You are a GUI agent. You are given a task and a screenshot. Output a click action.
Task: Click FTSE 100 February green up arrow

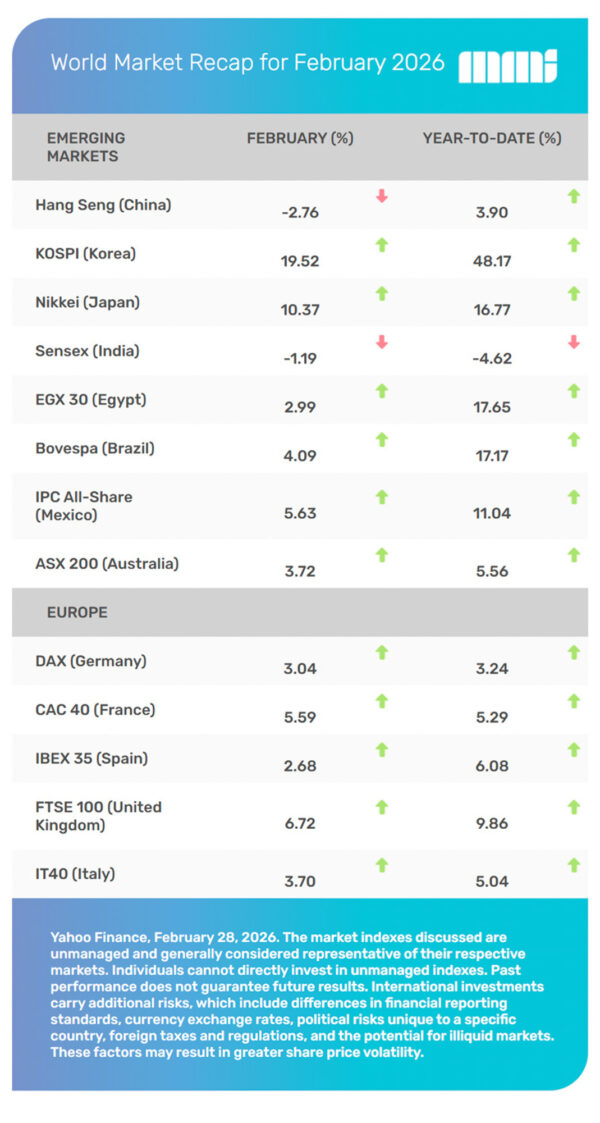point(381,806)
